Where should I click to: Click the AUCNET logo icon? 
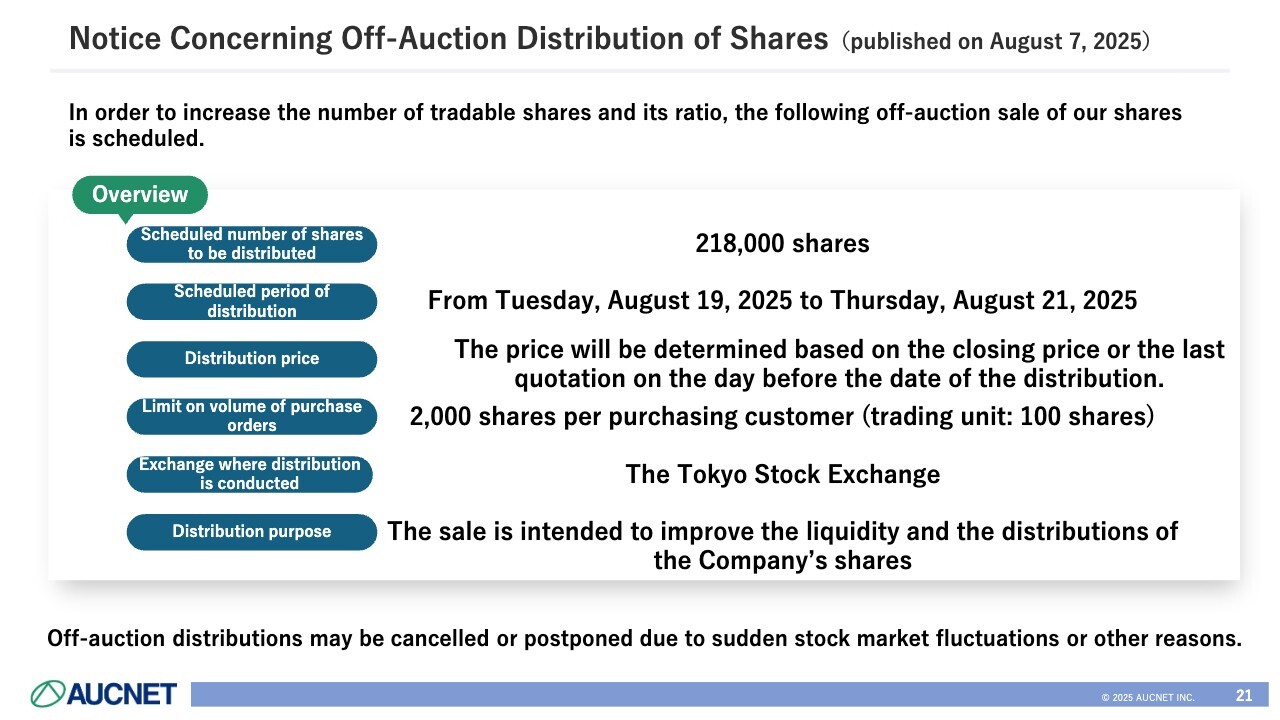[x=48, y=693]
